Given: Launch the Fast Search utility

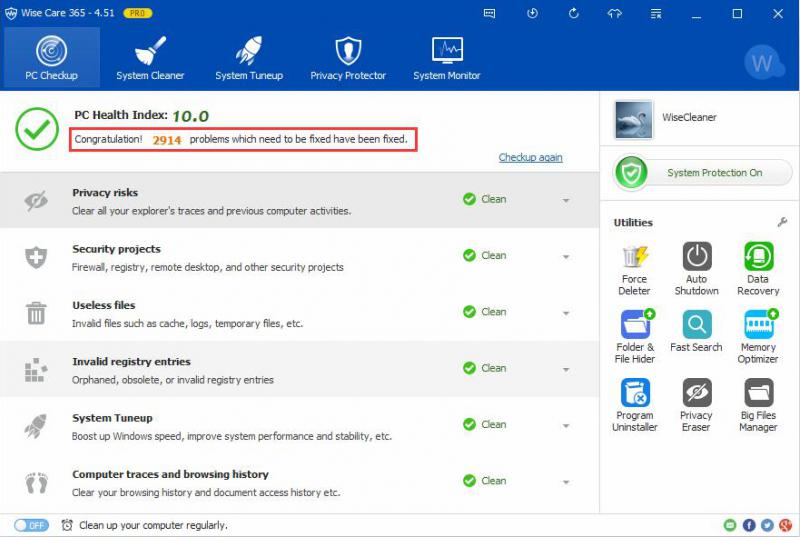Looking at the screenshot, I should 696,331.
